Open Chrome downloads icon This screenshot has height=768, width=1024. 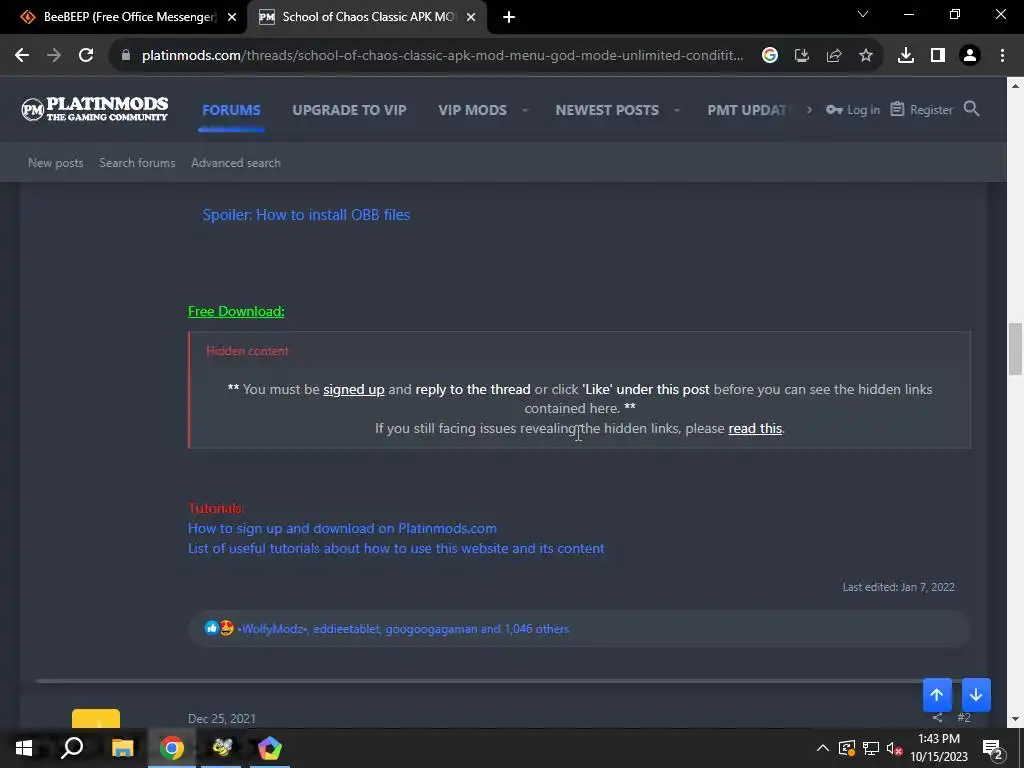(906, 56)
